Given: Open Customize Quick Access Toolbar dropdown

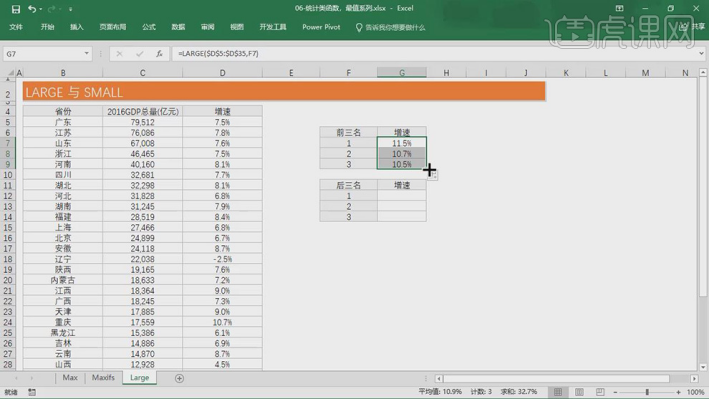Looking at the screenshot, I should click(71, 9).
